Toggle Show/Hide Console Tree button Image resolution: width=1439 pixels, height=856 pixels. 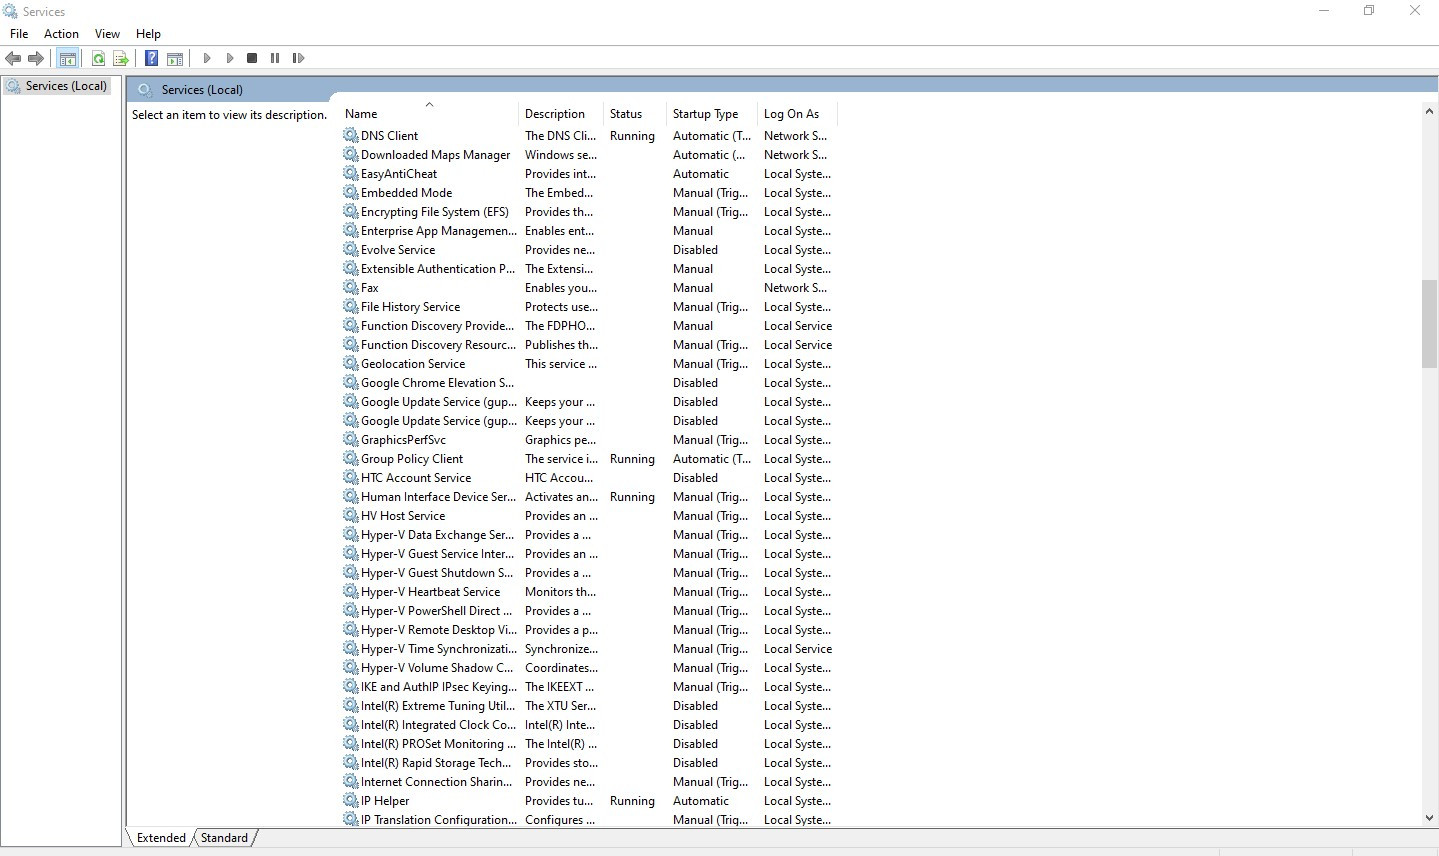67,58
